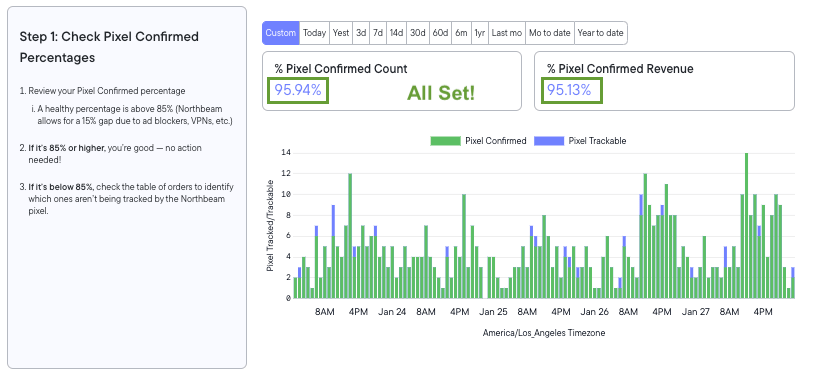Viewport: 817px width, 377px height.
Task: Toggle the Pixel Confirmed legend swatch
Action: click(x=445, y=141)
